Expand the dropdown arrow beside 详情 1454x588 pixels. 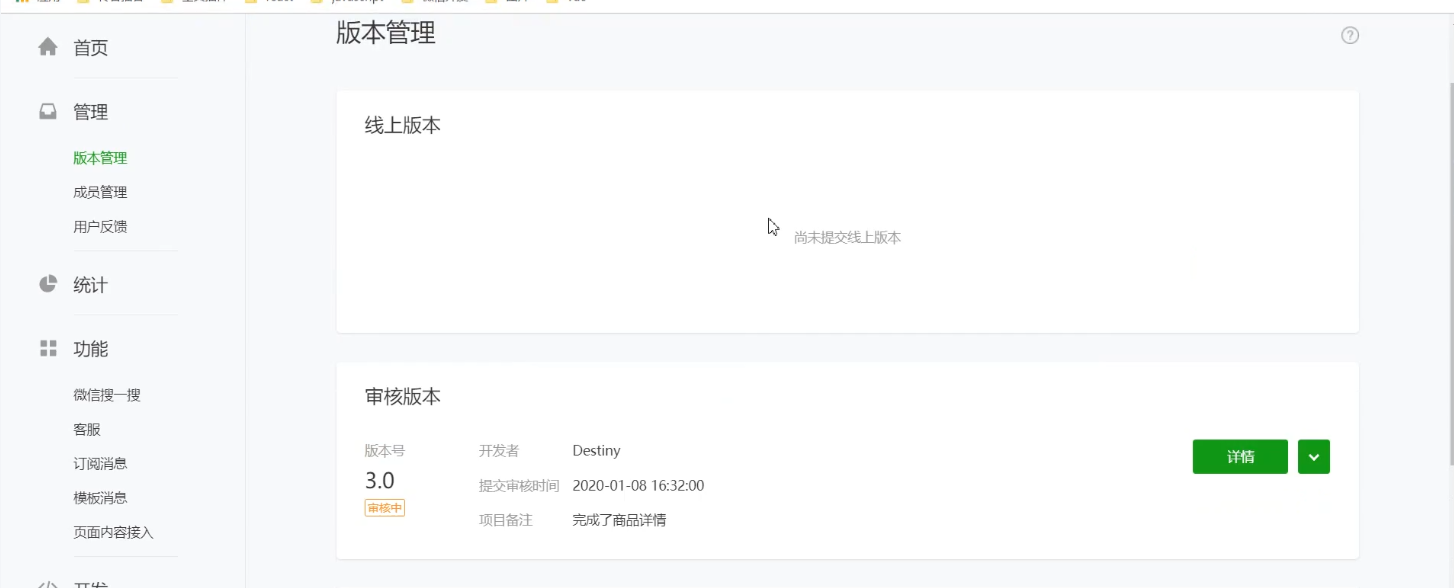(x=1313, y=456)
